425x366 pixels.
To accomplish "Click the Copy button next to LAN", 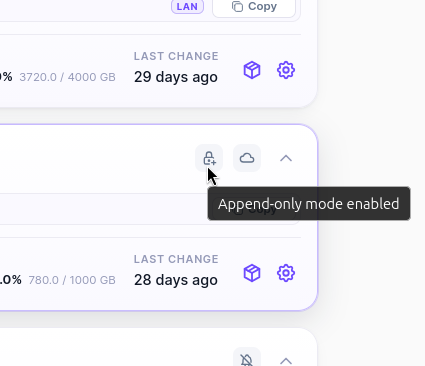I will tap(254, 7).
